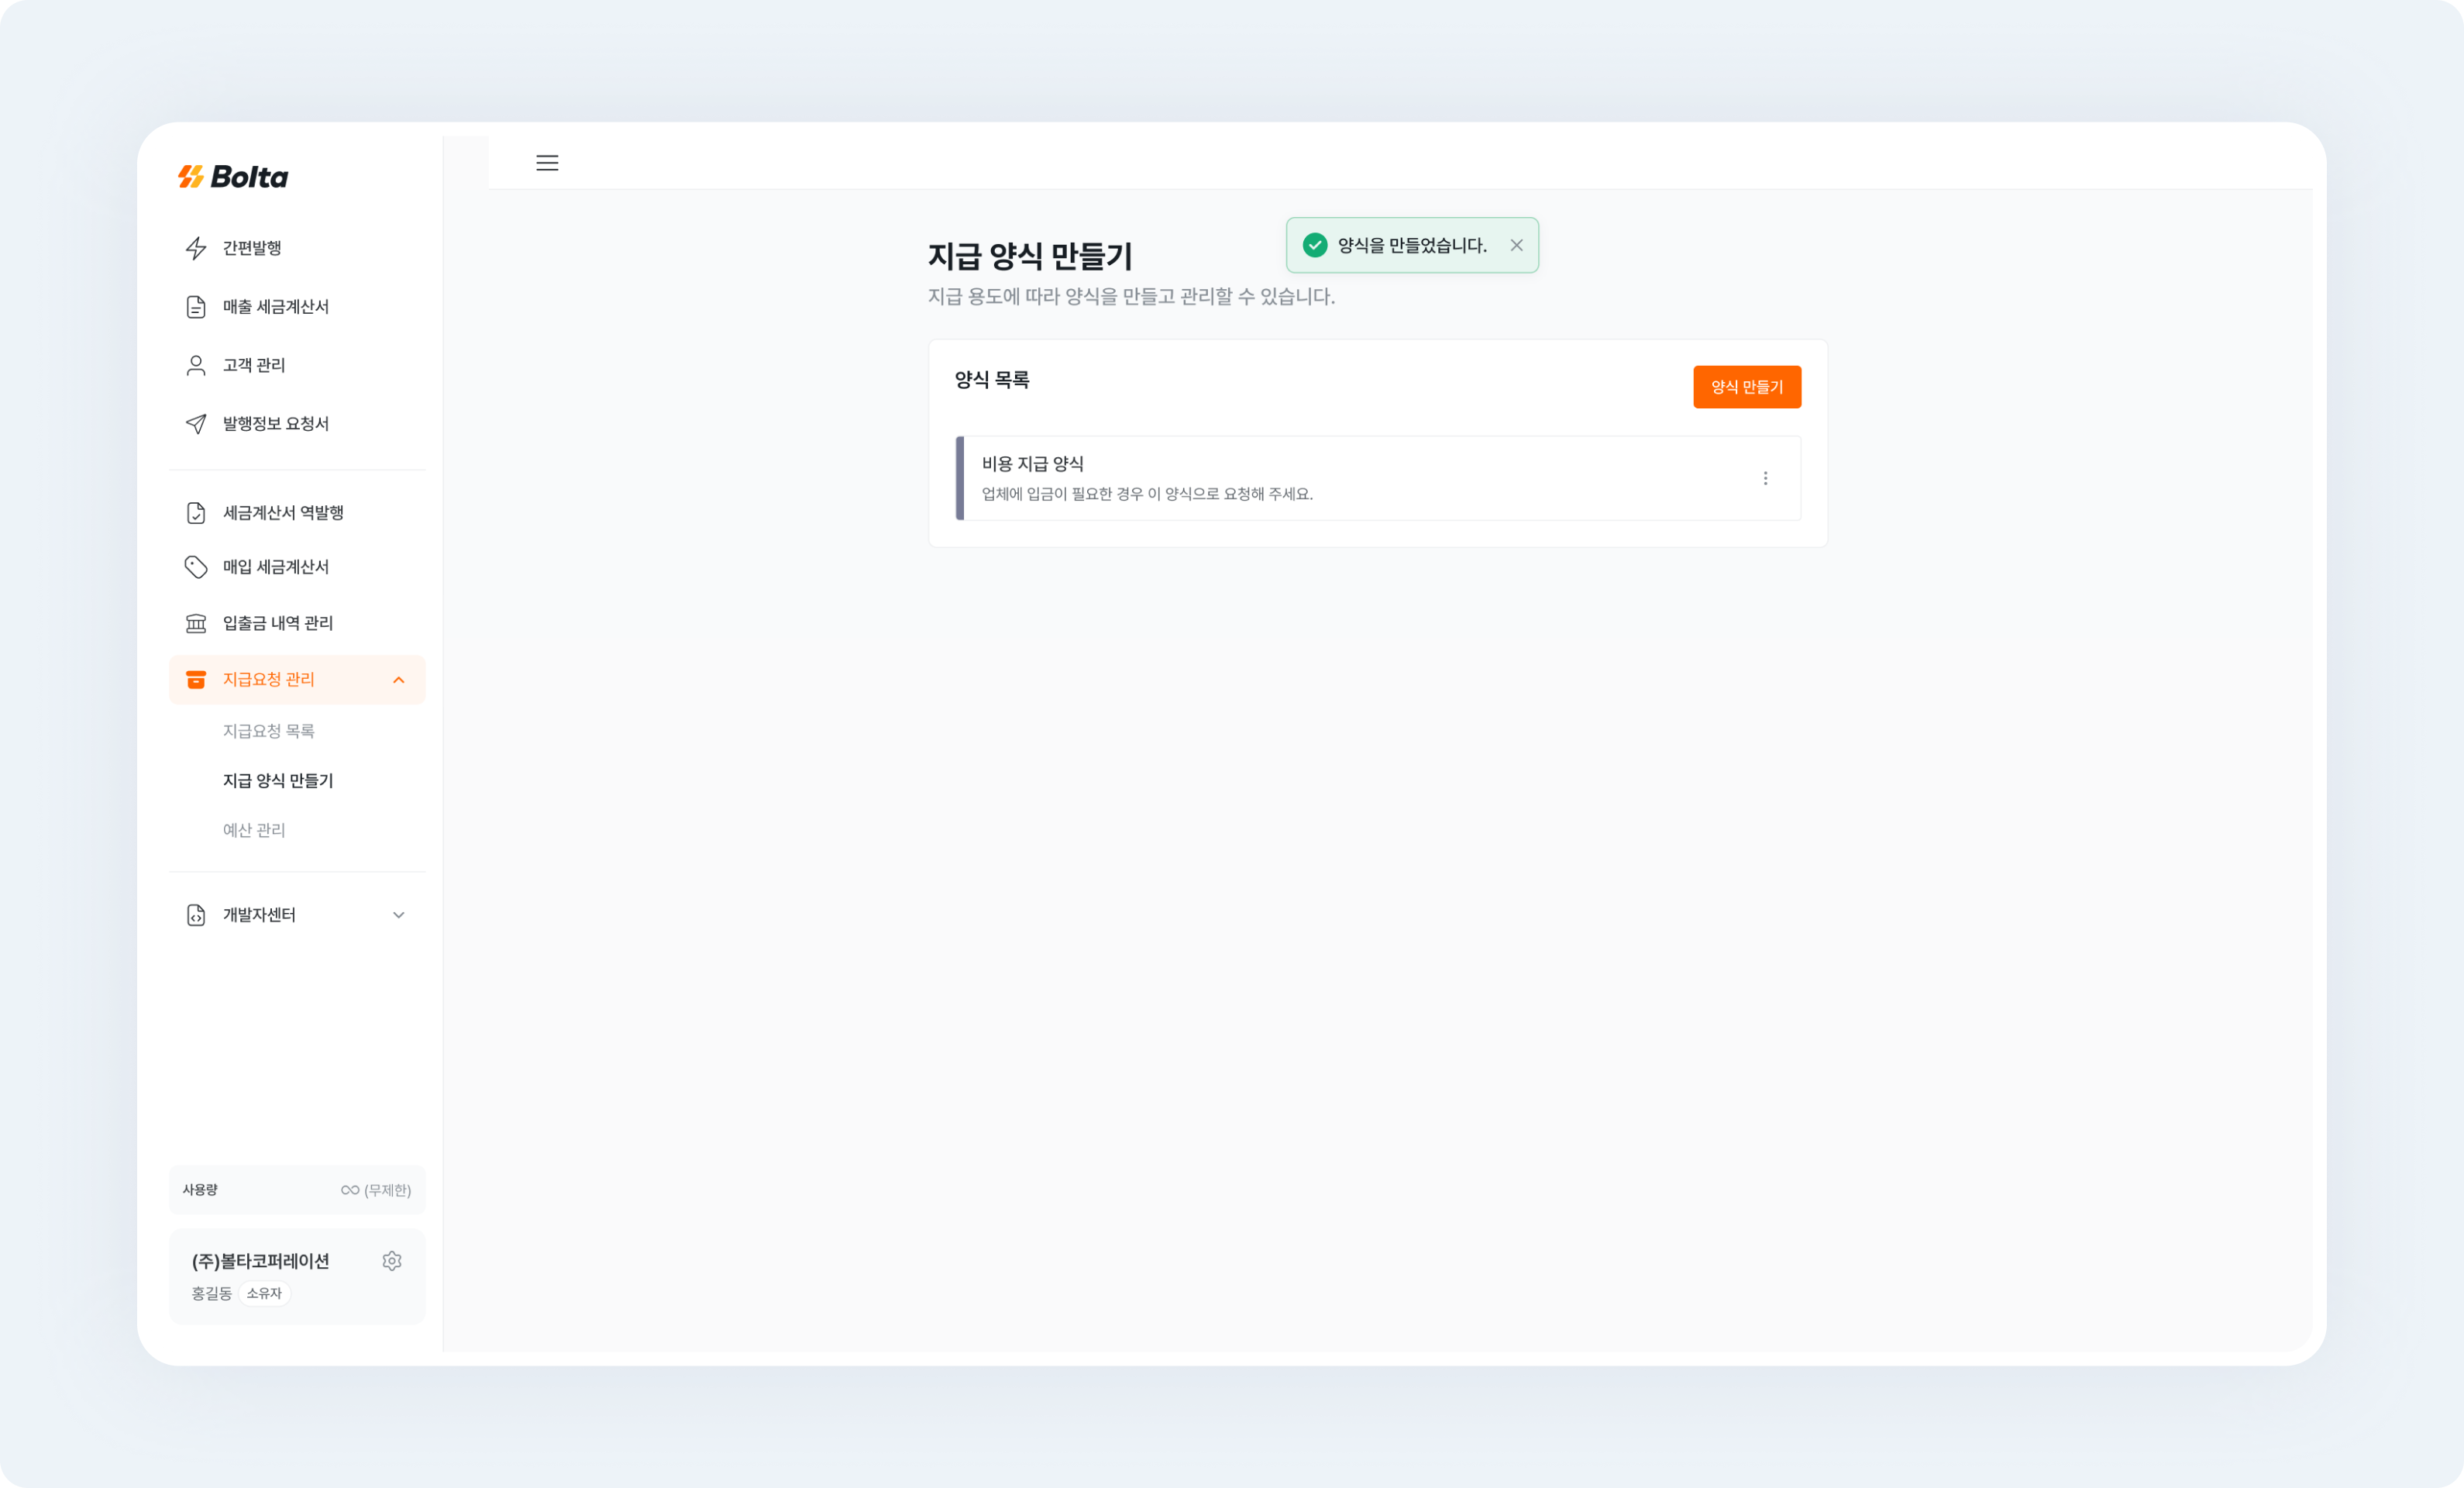
Task: Select the 발행정보 요청서 paper-plane icon
Action: tap(196, 423)
